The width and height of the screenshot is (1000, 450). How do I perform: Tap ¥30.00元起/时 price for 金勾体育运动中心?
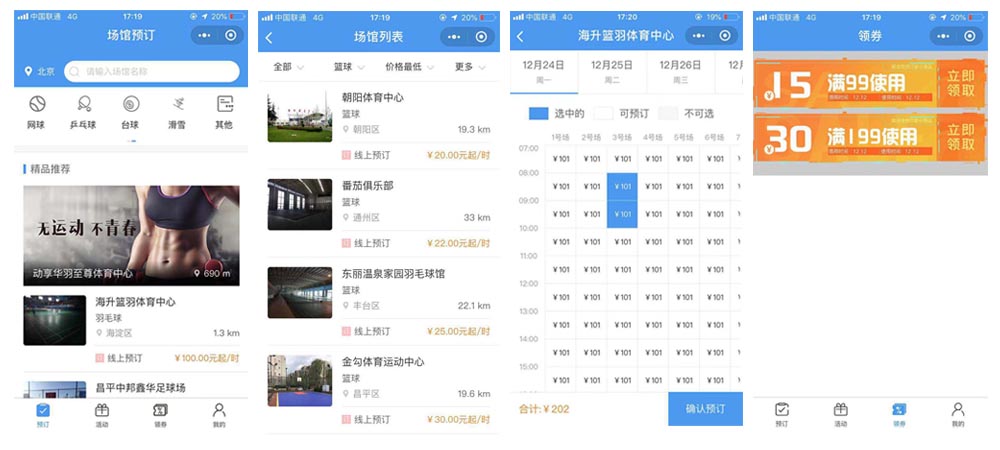click(459, 419)
